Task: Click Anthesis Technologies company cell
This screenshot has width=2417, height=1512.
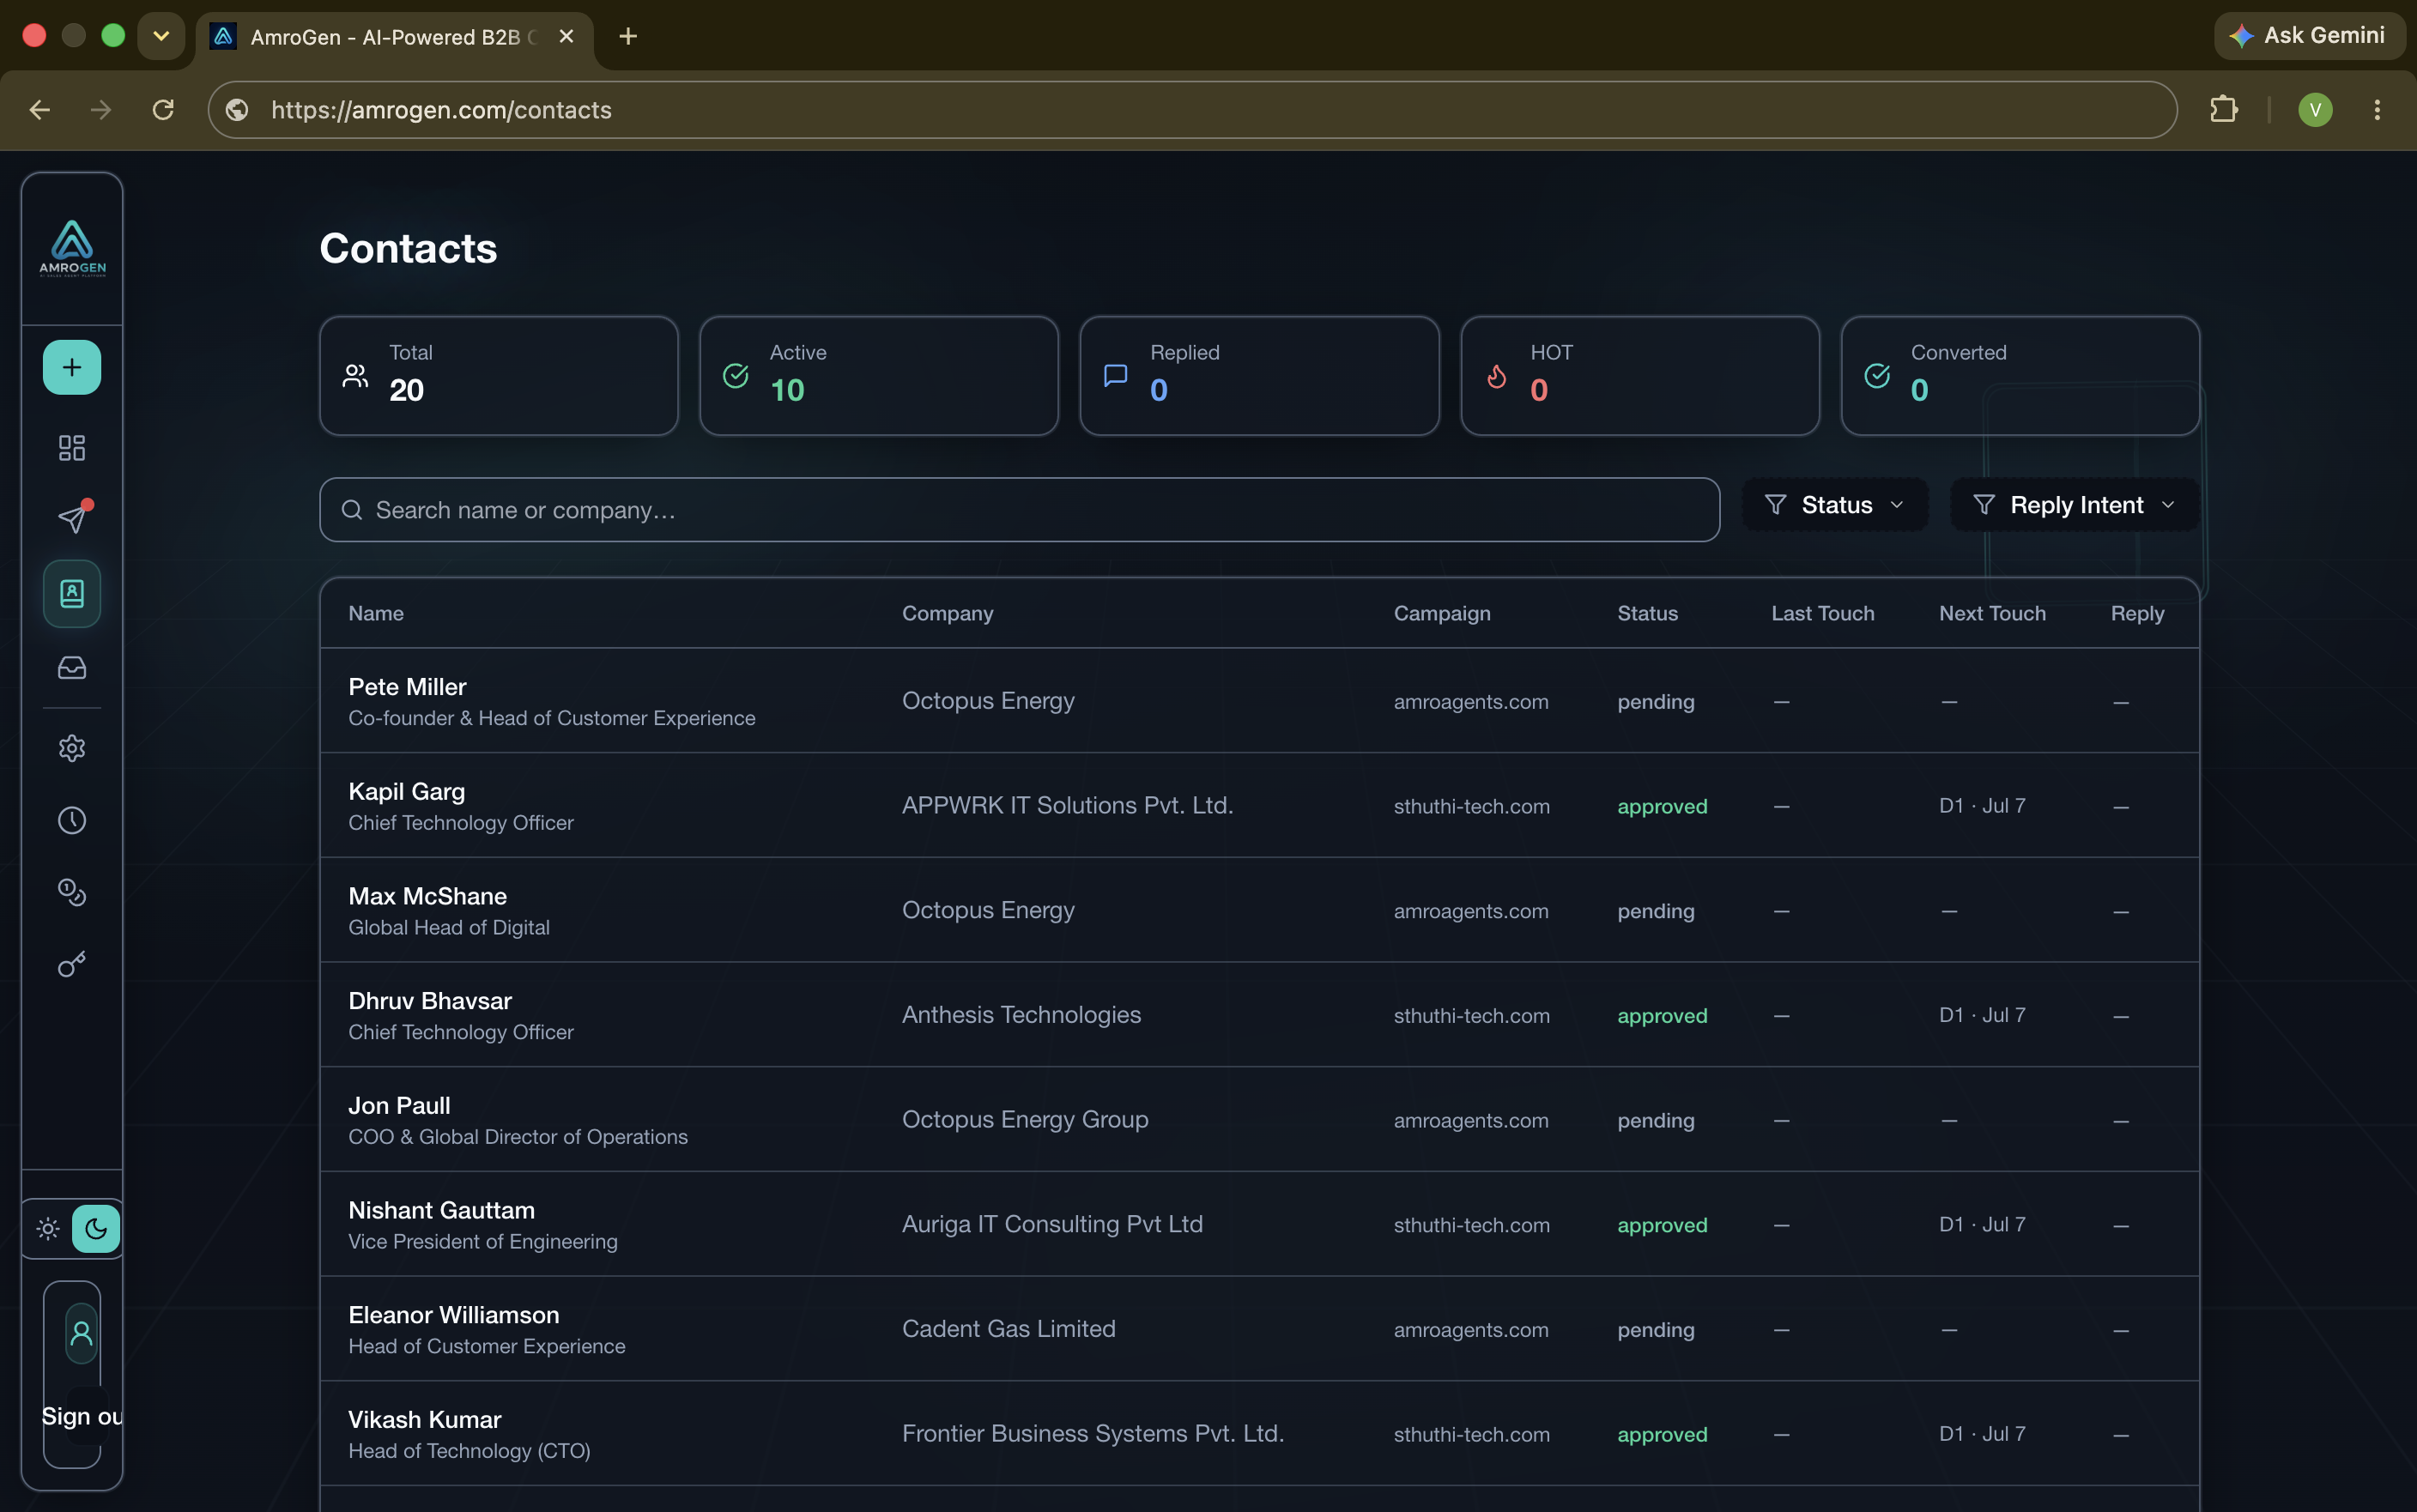Action: pos(1021,1014)
